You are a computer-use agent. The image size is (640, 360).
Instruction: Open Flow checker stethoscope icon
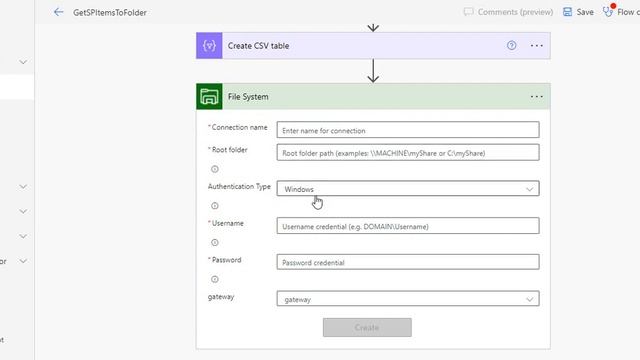coord(608,11)
